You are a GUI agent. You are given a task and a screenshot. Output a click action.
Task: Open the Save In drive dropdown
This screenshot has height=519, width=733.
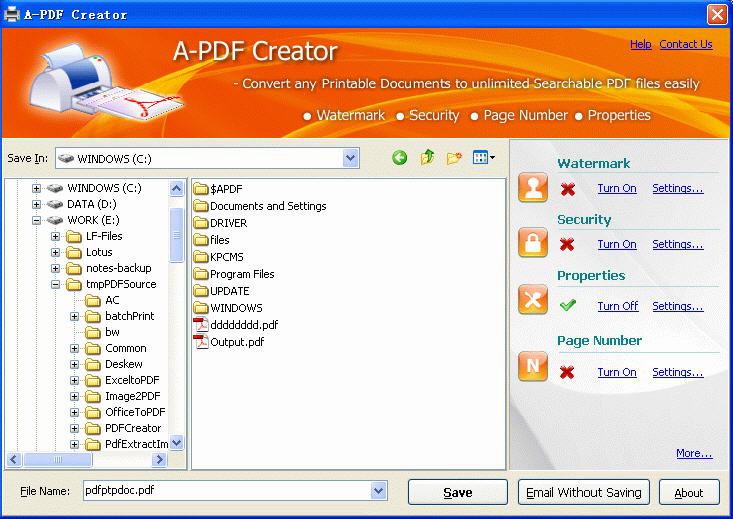[351, 158]
